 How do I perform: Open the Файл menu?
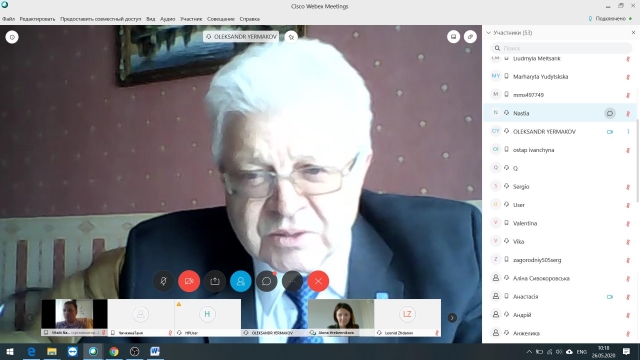coord(8,19)
